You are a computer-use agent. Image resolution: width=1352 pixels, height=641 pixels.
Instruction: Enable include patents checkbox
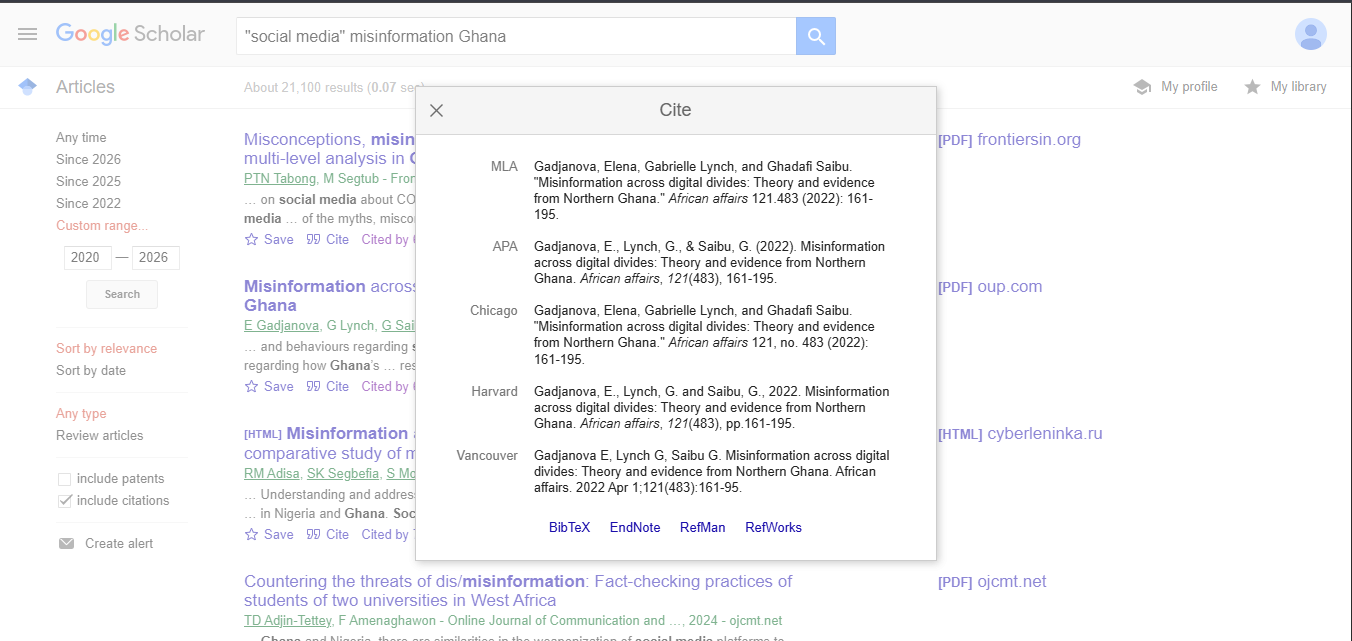tap(65, 479)
